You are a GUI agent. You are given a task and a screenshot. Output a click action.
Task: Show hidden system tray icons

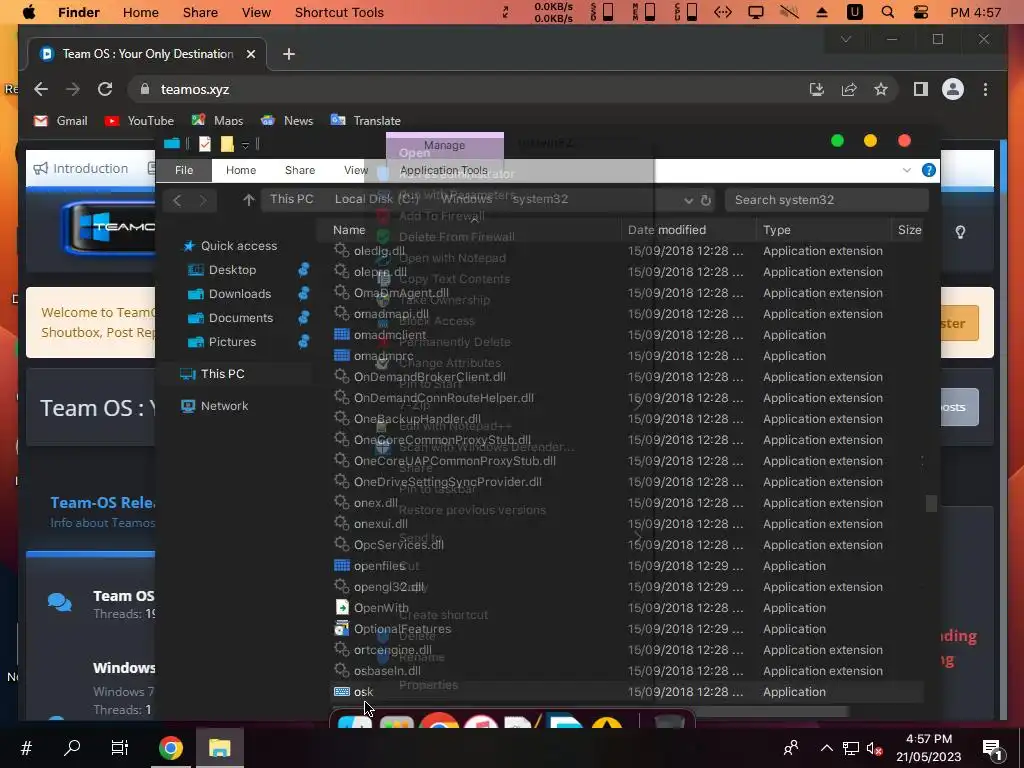(827, 748)
